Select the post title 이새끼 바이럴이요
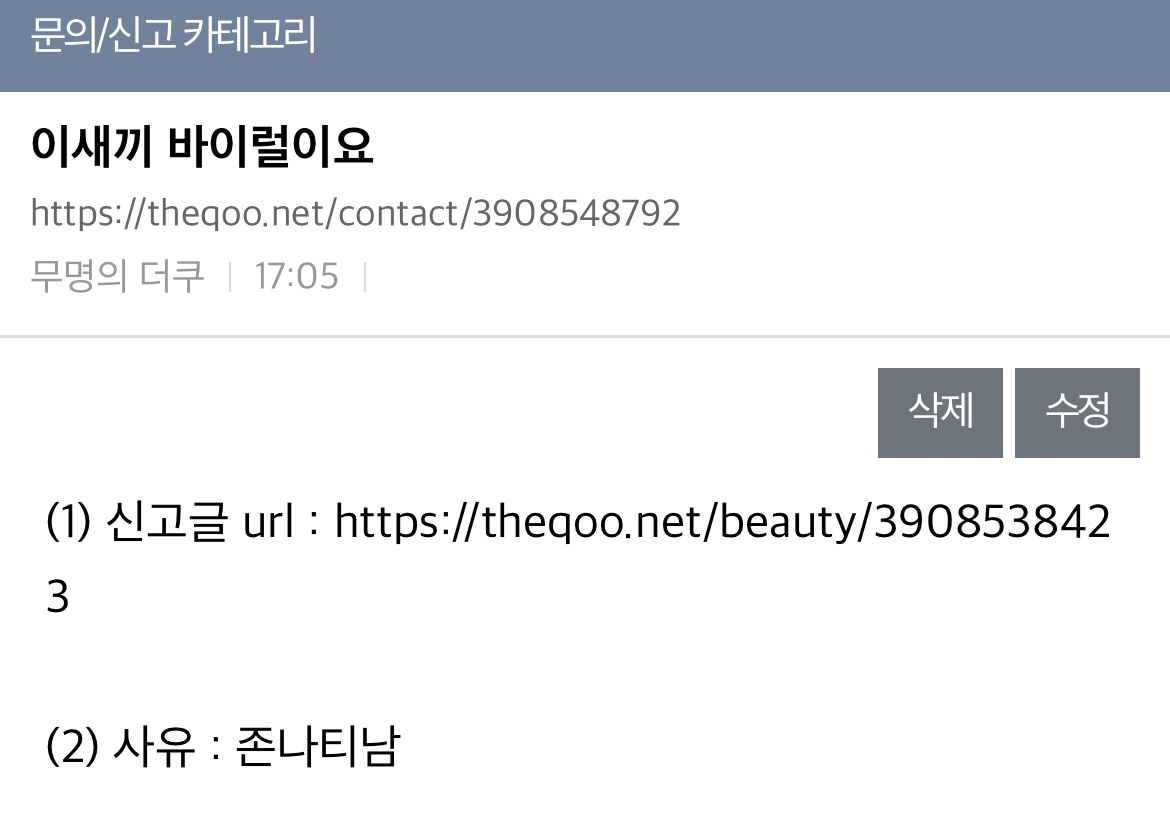 coord(201,145)
